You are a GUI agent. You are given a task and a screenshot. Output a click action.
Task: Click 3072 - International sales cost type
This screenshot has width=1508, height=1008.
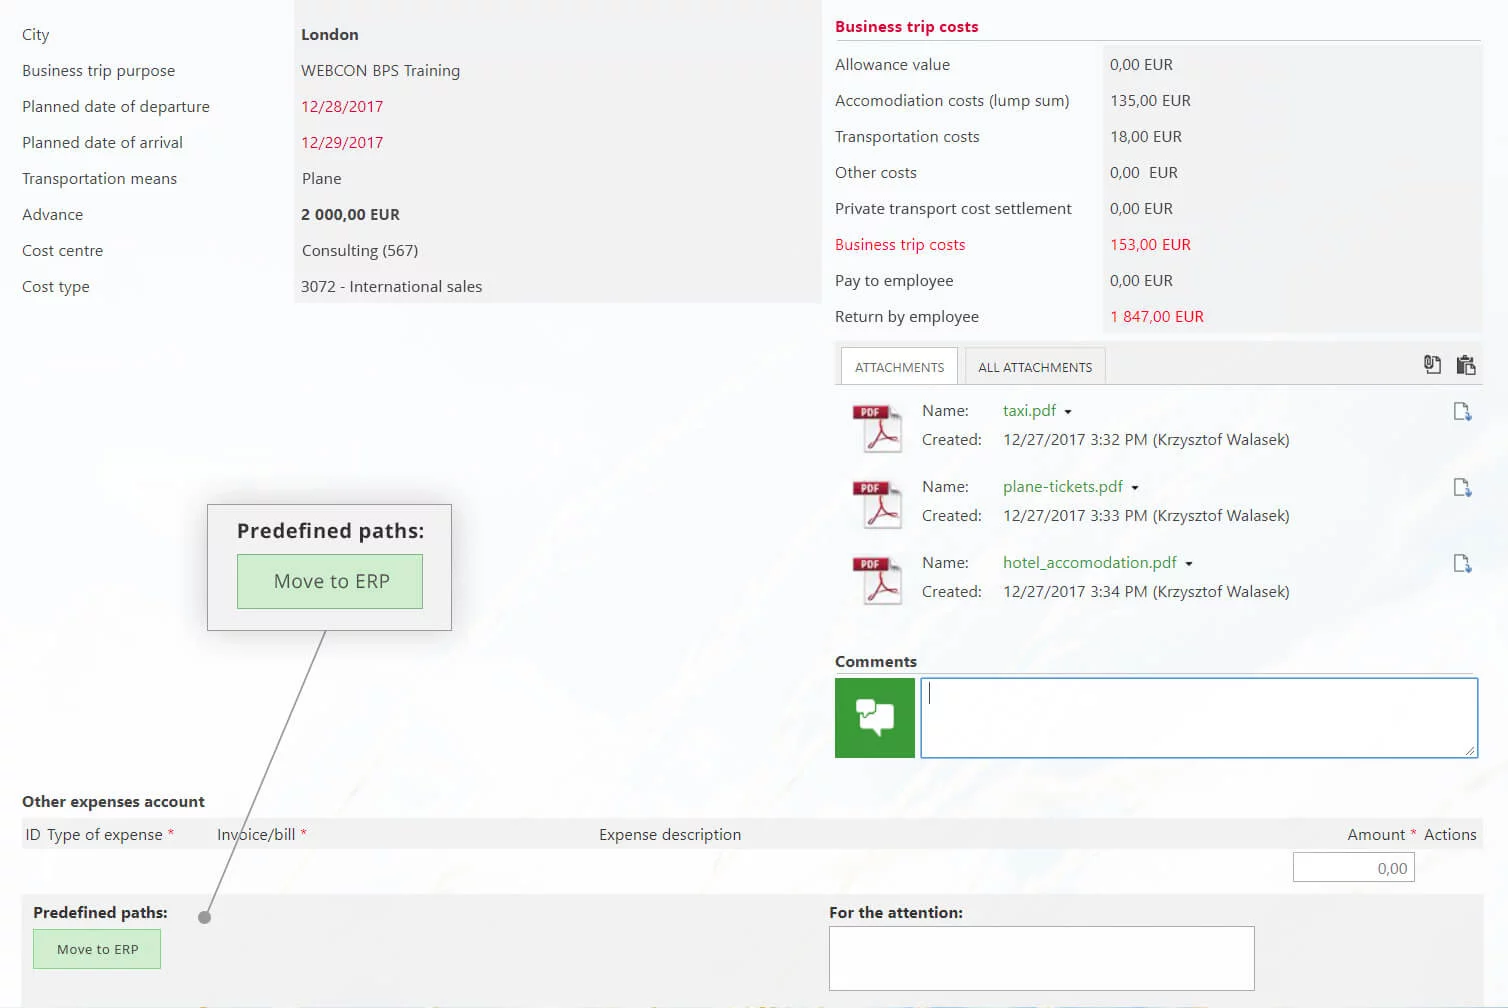coord(391,287)
